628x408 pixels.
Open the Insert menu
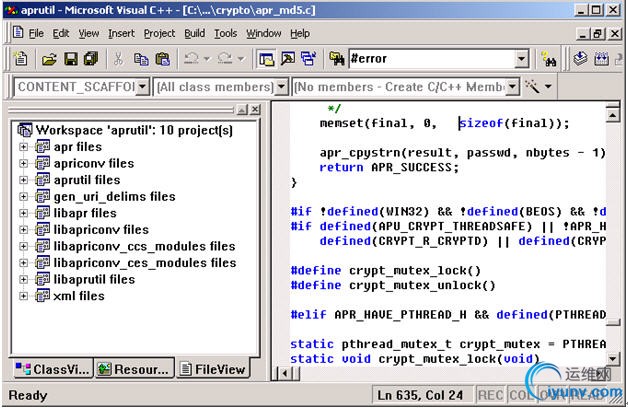121,33
